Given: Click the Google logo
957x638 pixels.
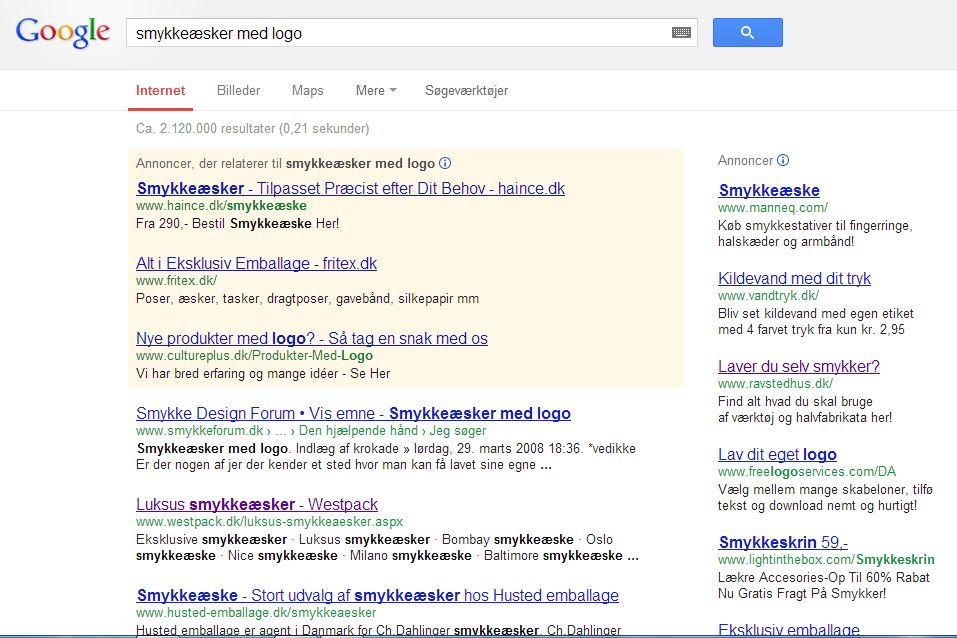Looking at the screenshot, I should pos(63,32).
